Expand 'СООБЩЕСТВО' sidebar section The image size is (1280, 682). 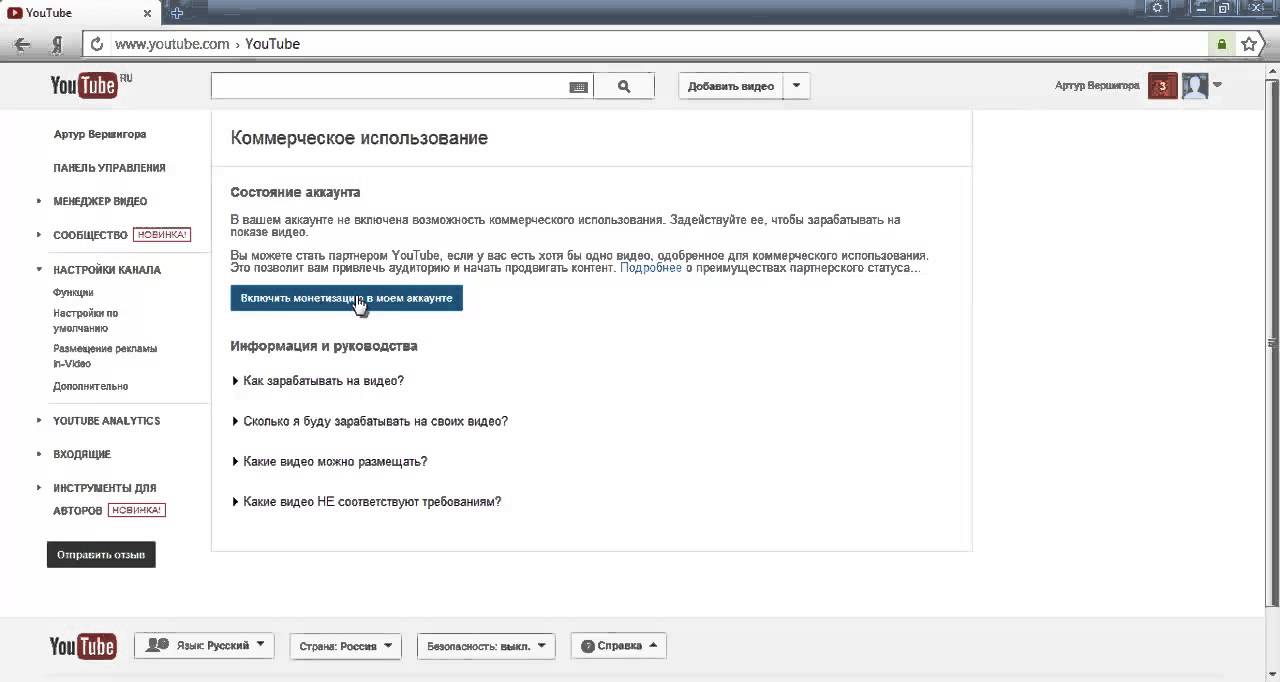click(x=90, y=235)
